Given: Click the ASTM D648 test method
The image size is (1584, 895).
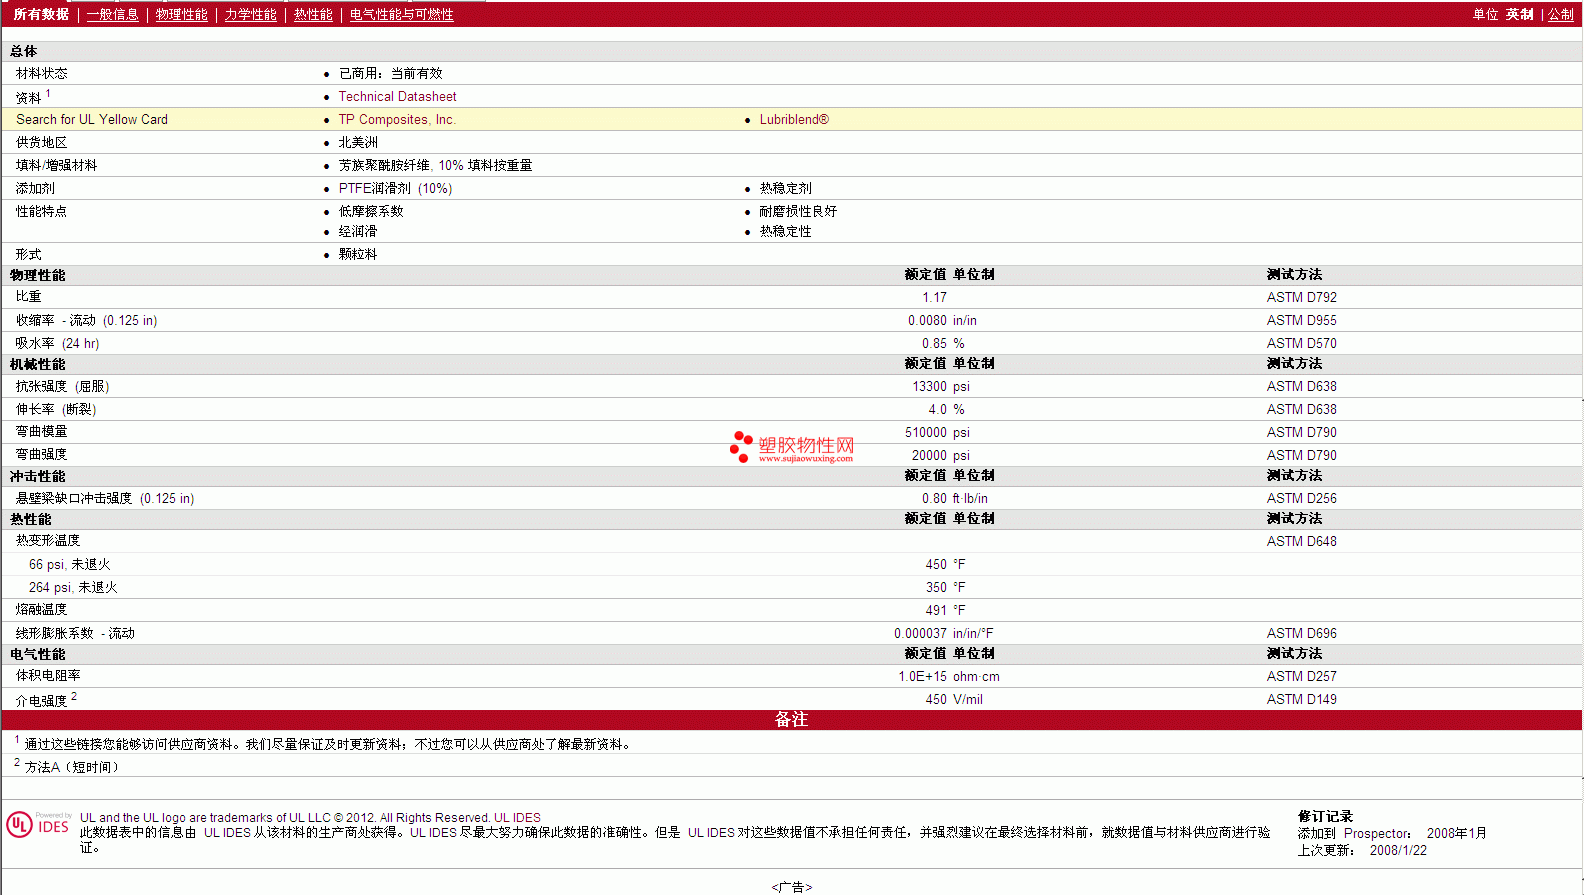Looking at the screenshot, I should tap(1301, 542).
